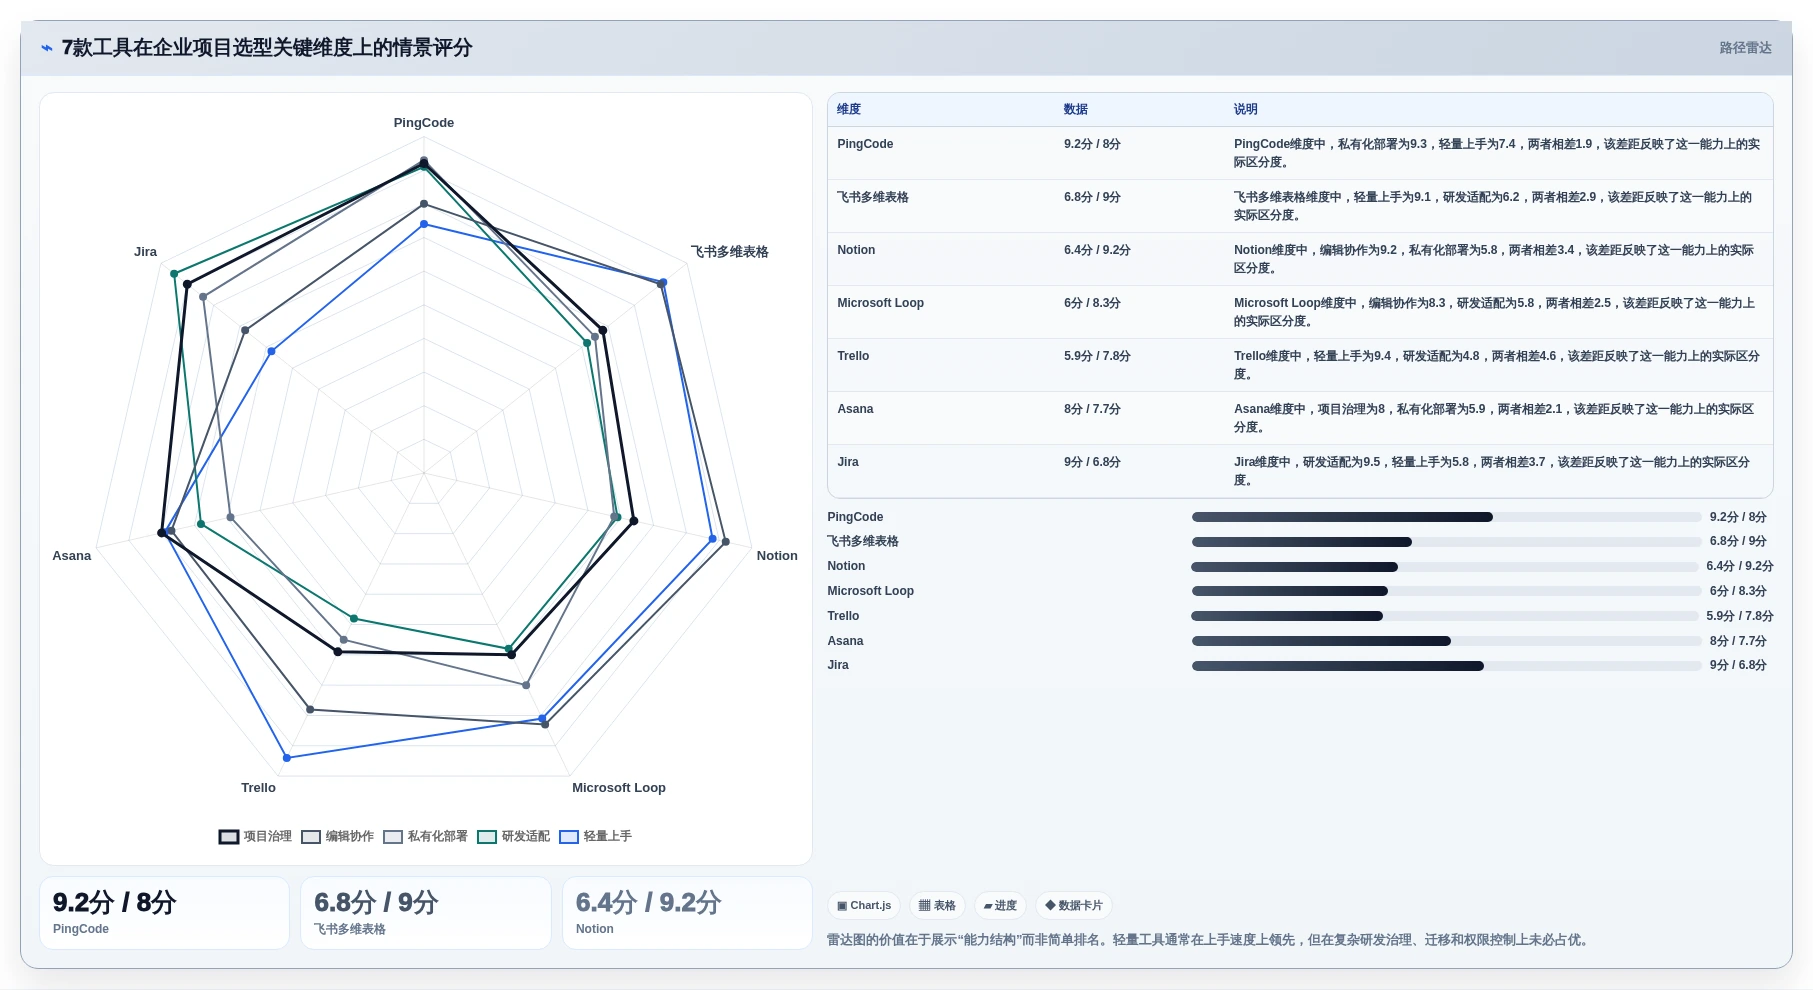Open the 飞书多维表格 6.8分 / 9分 summary card
Image resolution: width=1813 pixels, height=990 pixels.
(x=426, y=913)
